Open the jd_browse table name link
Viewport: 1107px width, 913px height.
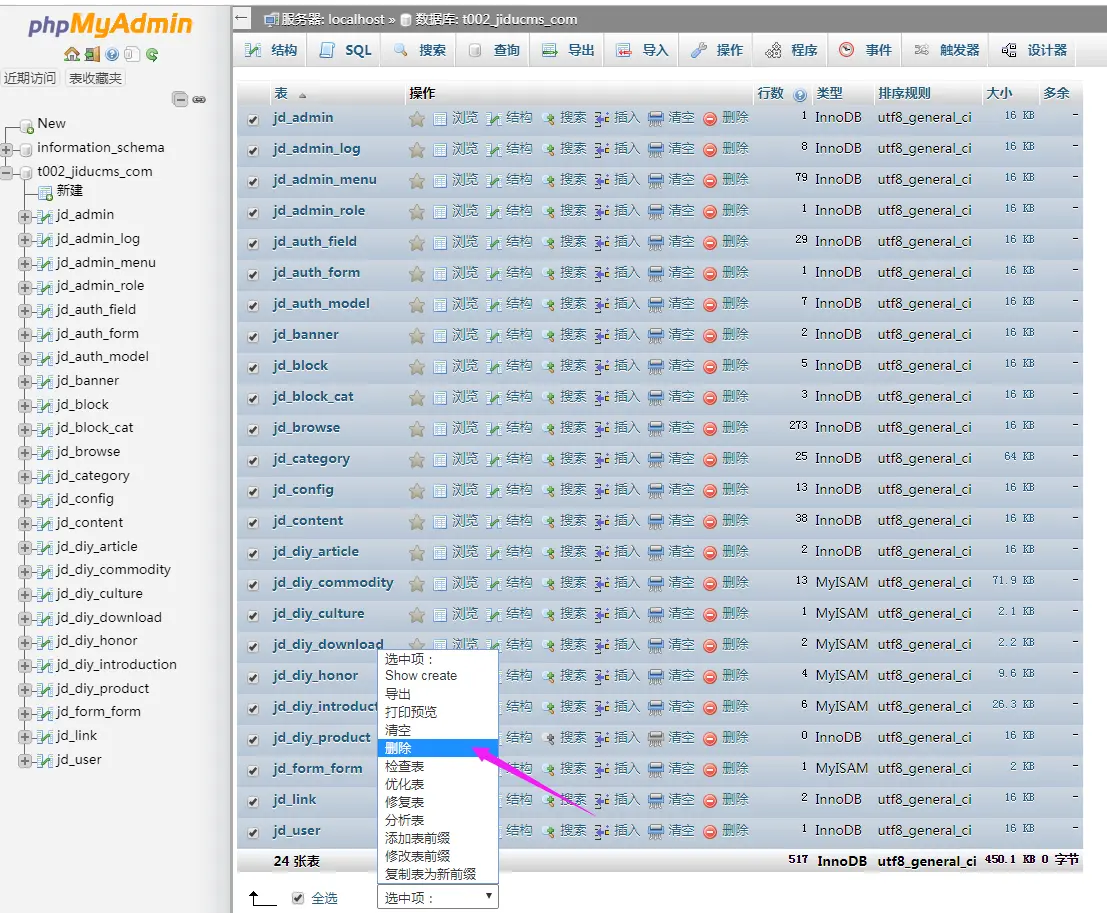click(306, 427)
